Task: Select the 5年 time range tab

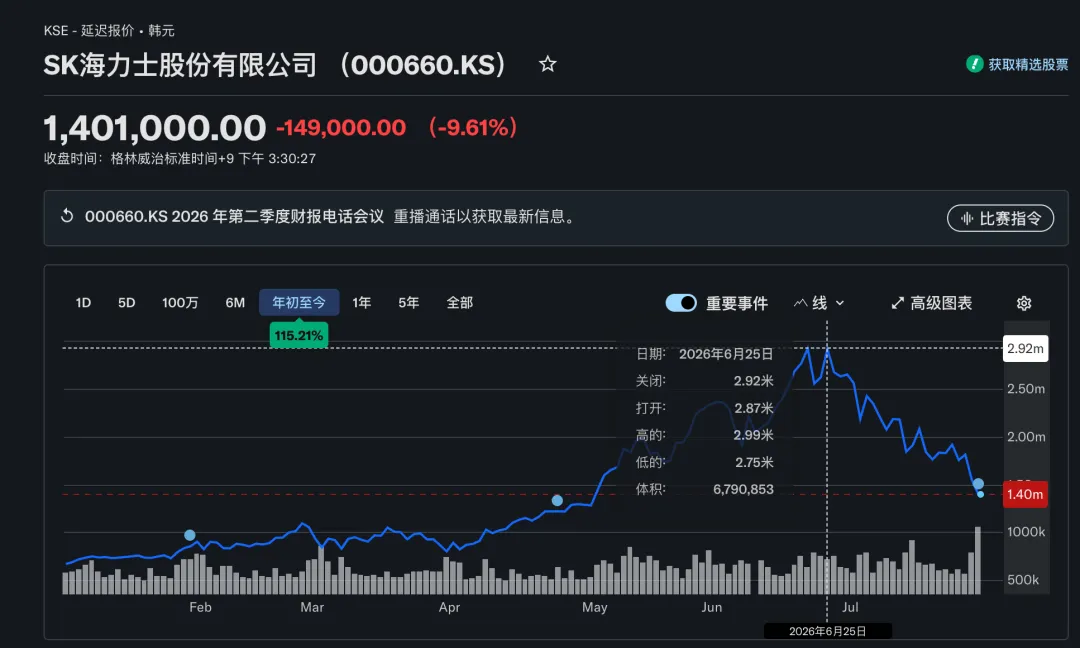Action: pos(408,303)
